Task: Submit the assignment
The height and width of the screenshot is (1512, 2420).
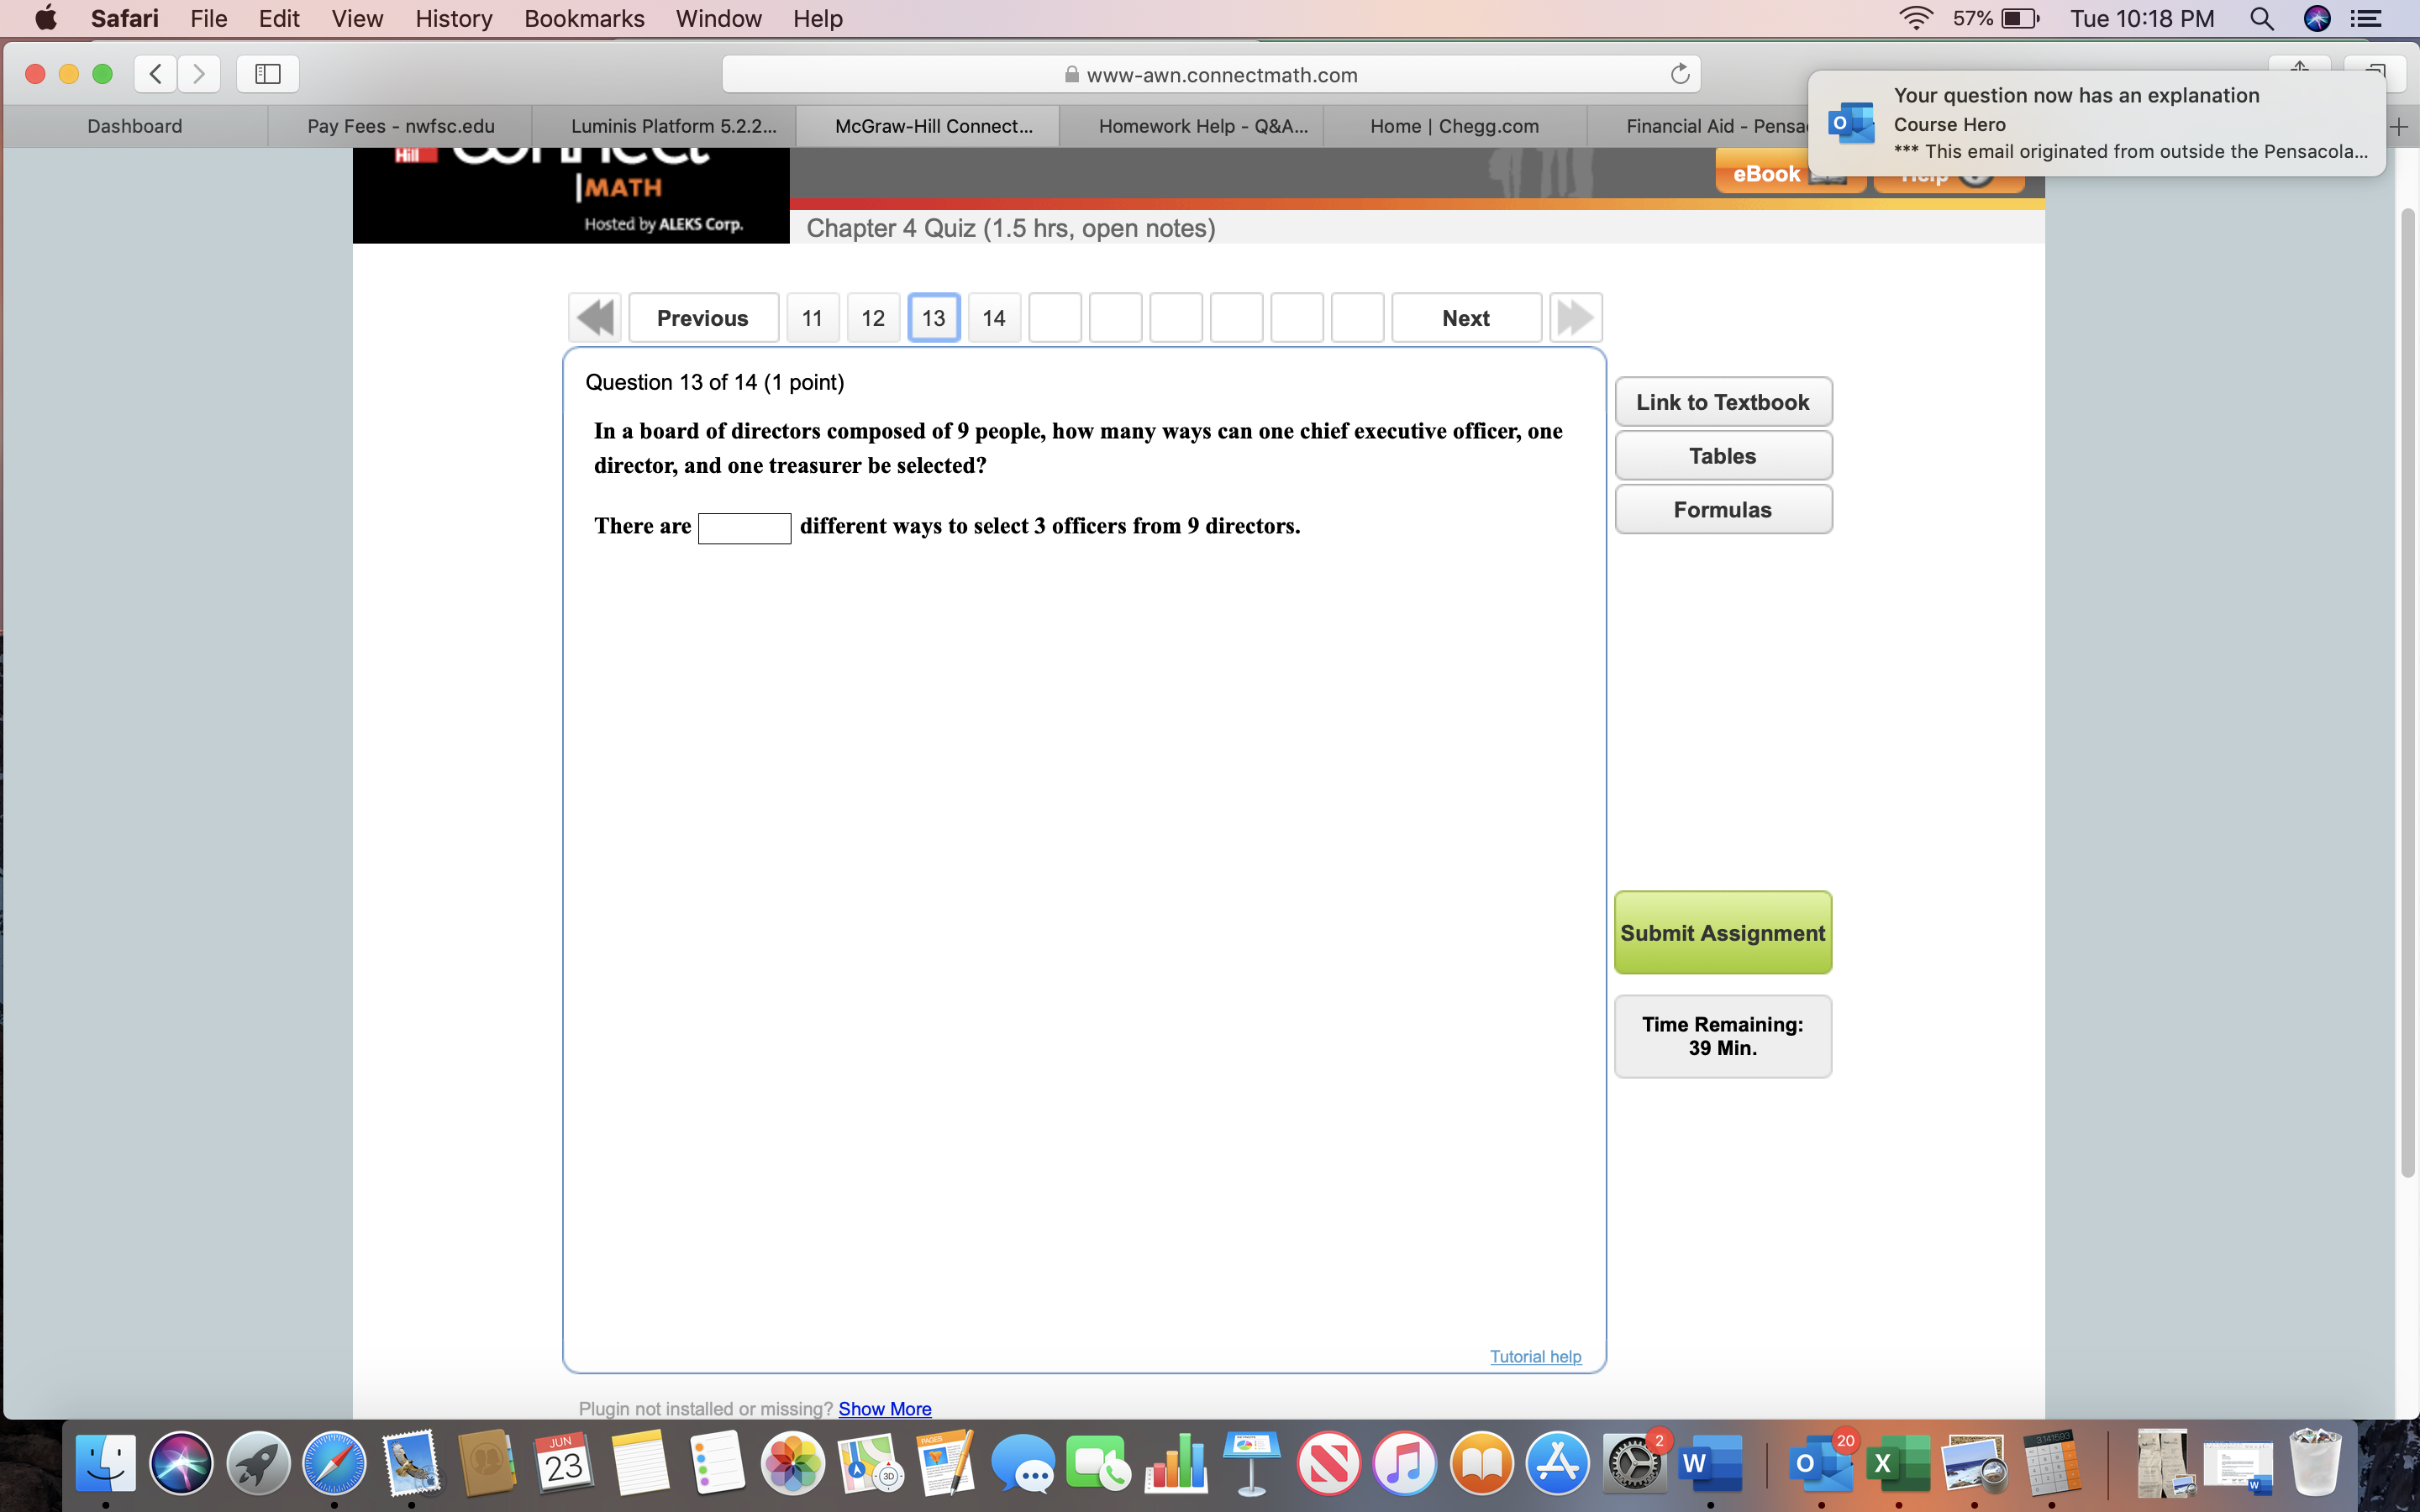Action: click(1722, 932)
